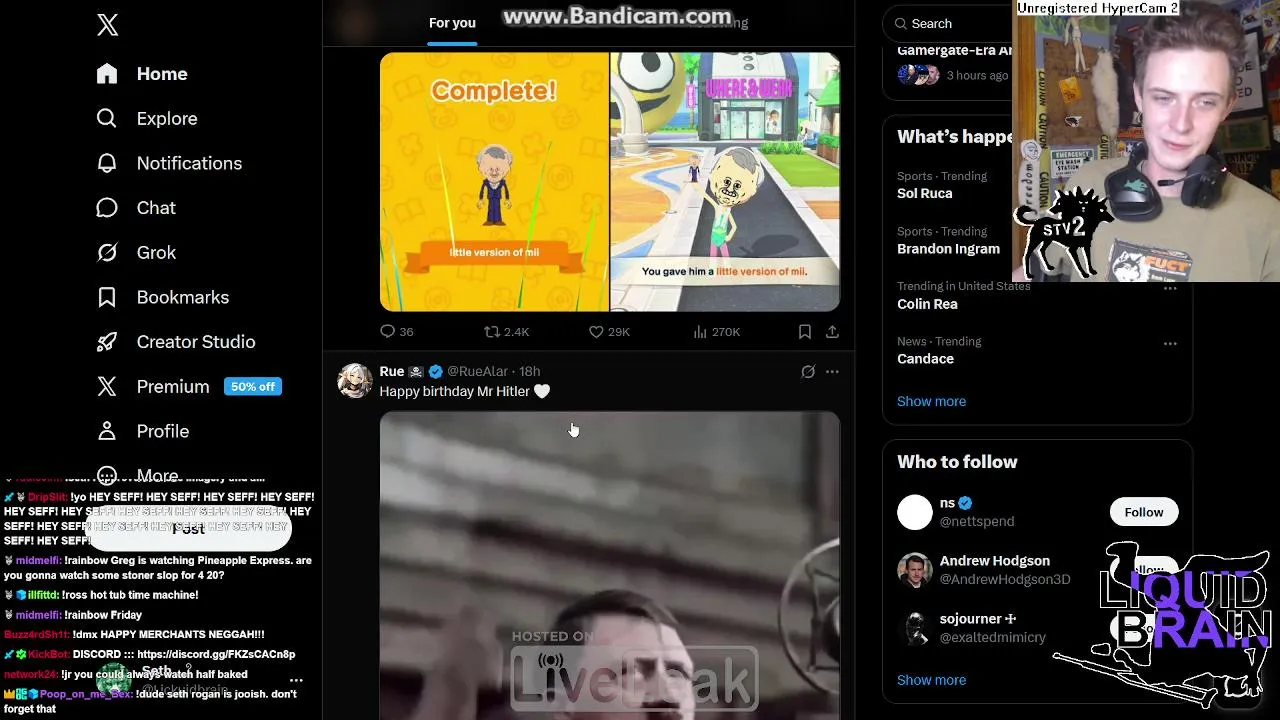The image size is (1280, 720).
Task: Show more Who to follow suggestions
Action: pyautogui.click(x=931, y=680)
